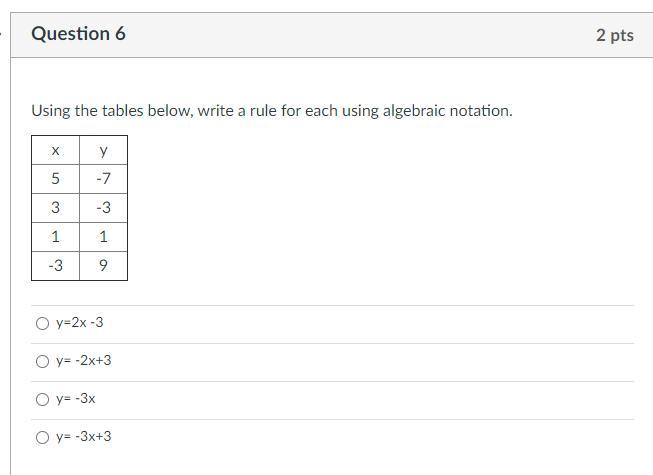The height and width of the screenshot is (475, 653).
Task: Click the y-column cell containing 1
Action: pos(103,237)
